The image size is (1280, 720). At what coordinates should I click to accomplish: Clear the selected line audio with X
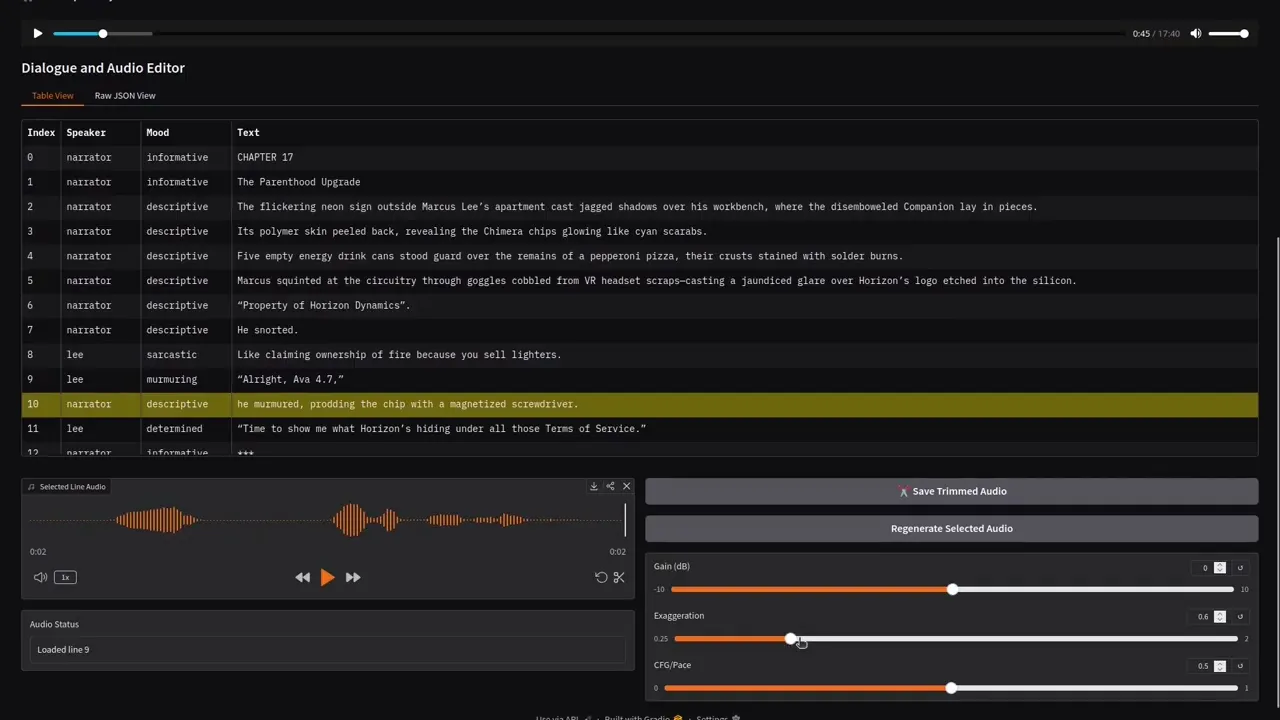tap(627, 486)
